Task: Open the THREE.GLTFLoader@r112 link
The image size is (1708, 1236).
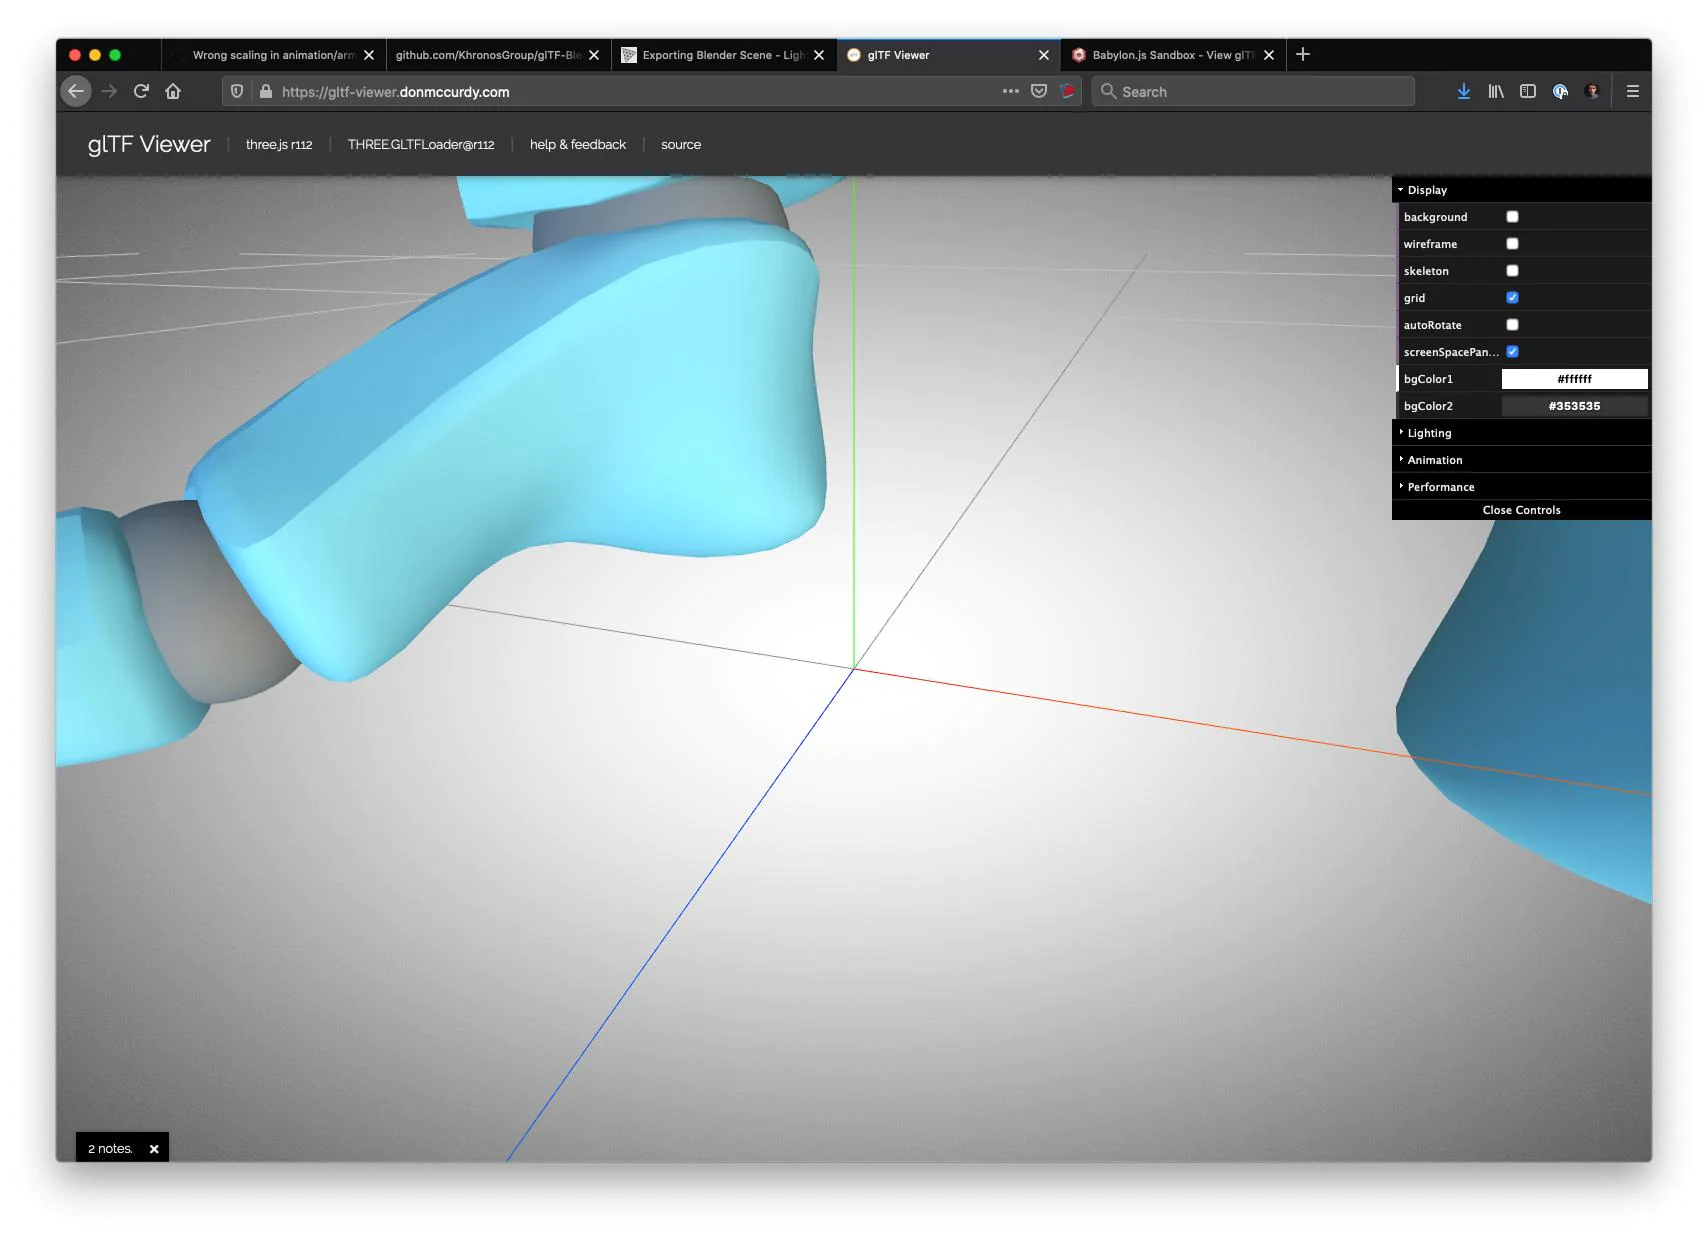Action: click(x=421, y=144)
